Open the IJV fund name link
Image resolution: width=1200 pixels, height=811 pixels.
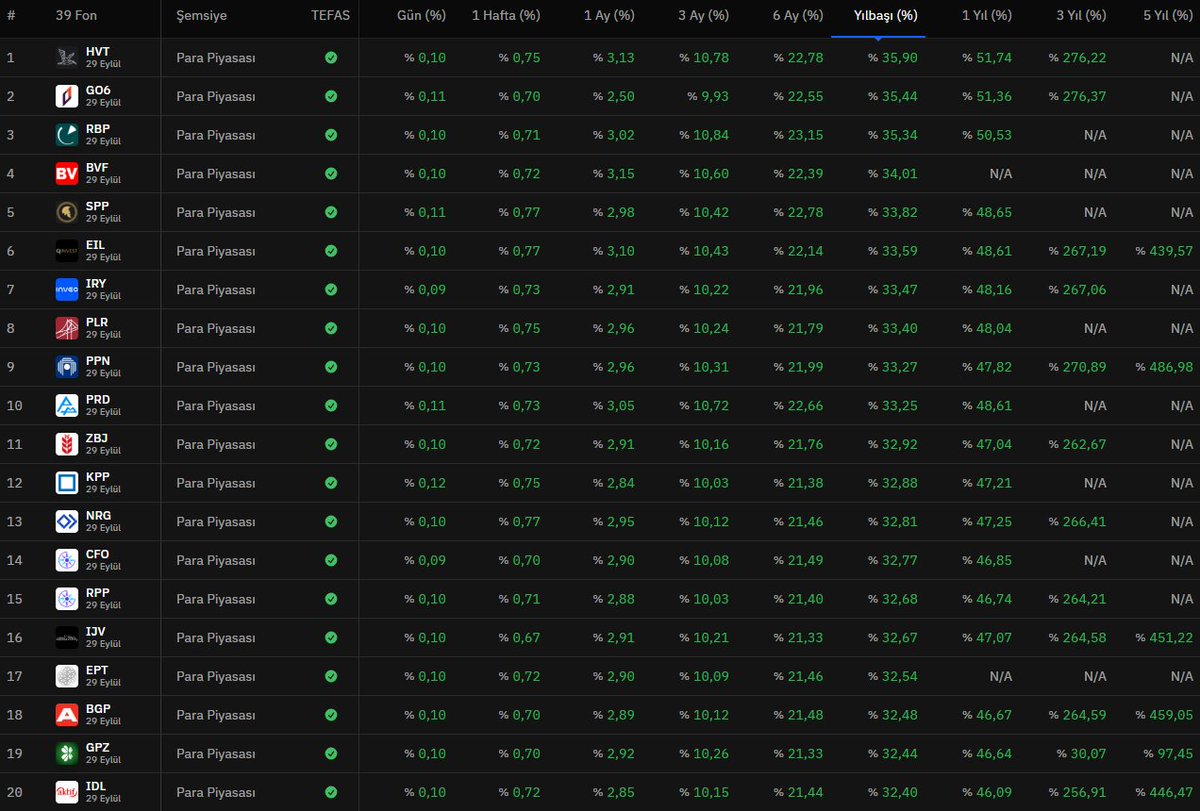96,632
